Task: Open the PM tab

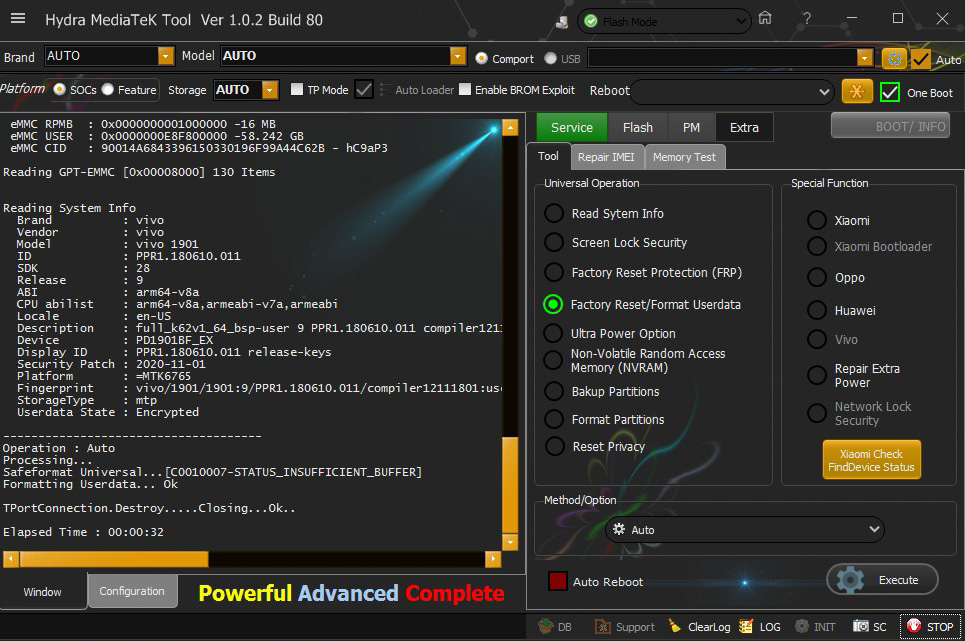Action: point(691,127)
